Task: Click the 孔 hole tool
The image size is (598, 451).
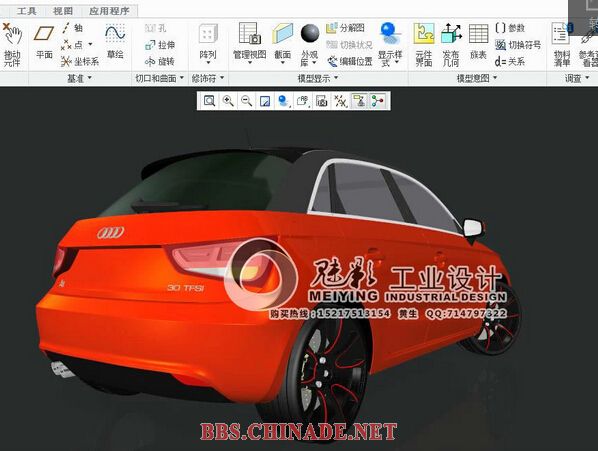Action: point(156,28)
